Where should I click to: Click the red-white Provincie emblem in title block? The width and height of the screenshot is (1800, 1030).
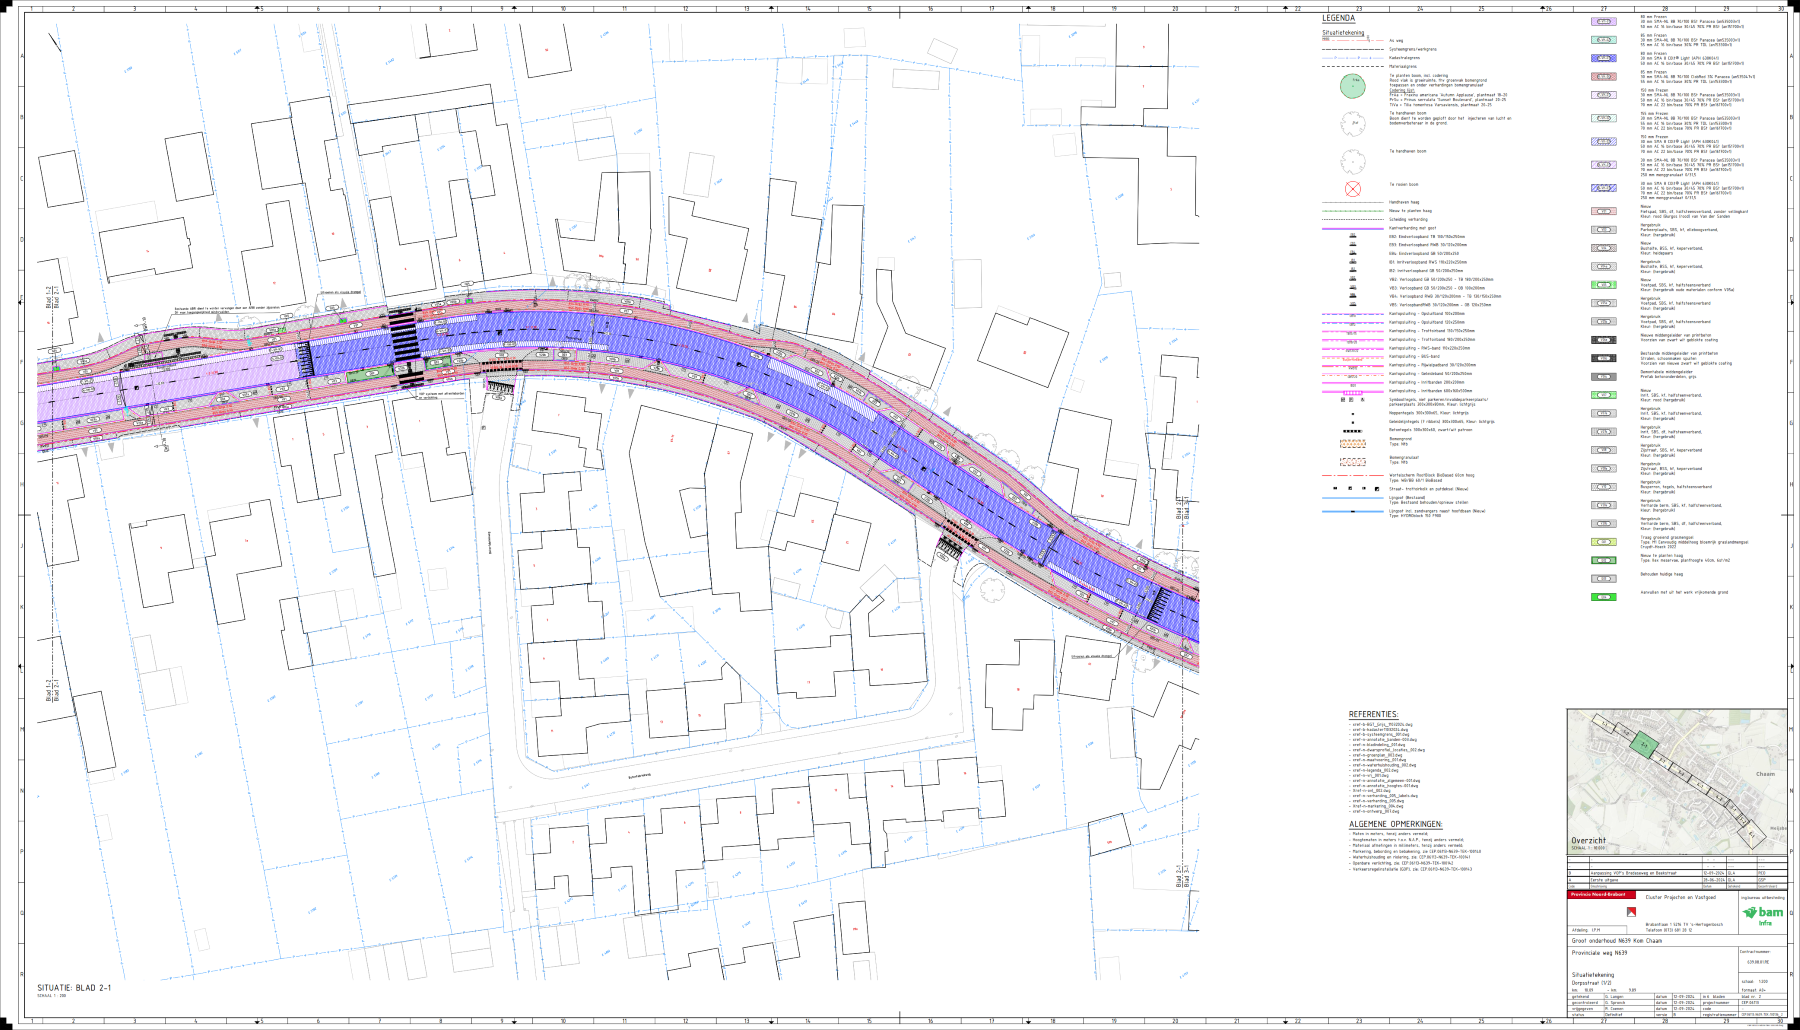[x=1631, y=912]
